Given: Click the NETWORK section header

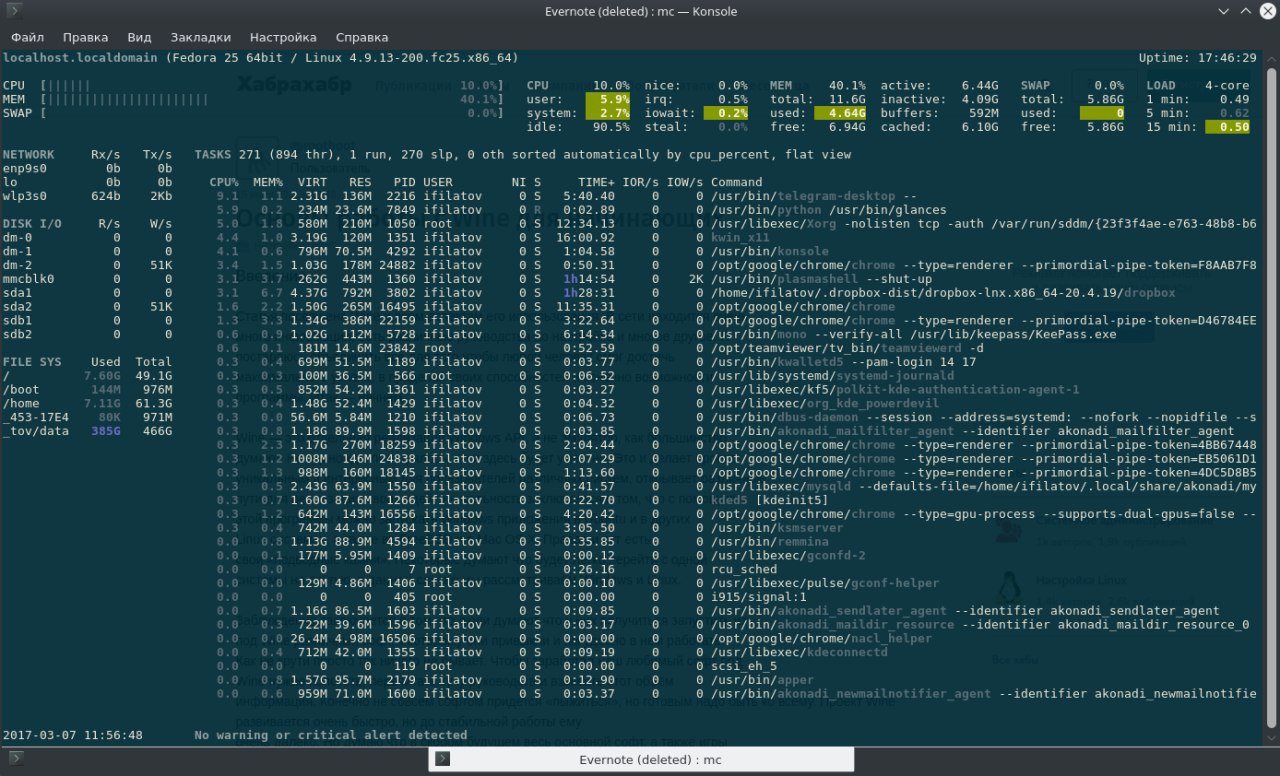Looking at the screenshot, I should point(29,155).
